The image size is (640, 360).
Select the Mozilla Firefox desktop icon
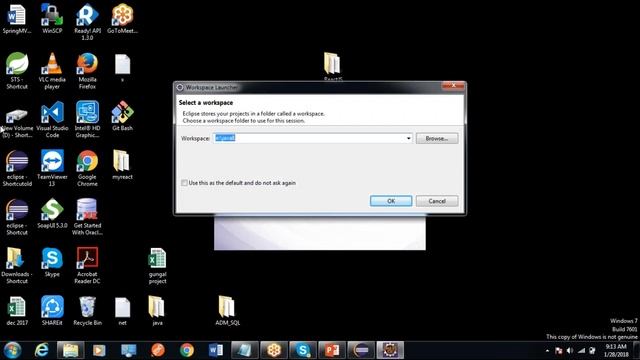pos(87,71)
